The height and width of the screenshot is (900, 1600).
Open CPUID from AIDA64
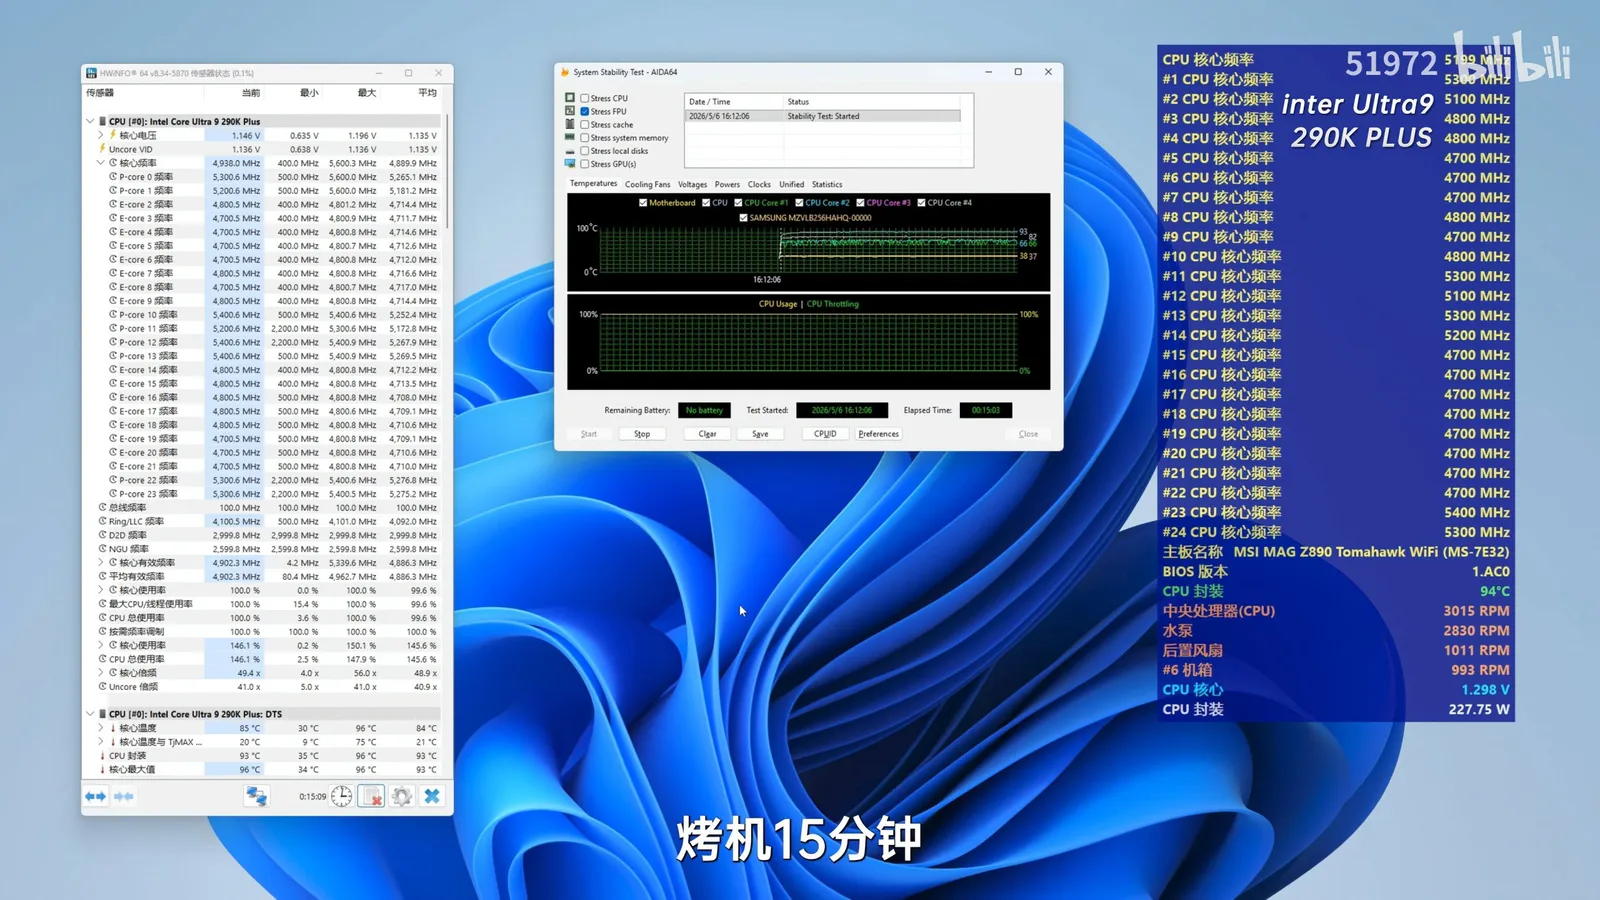tap(825, 434)
